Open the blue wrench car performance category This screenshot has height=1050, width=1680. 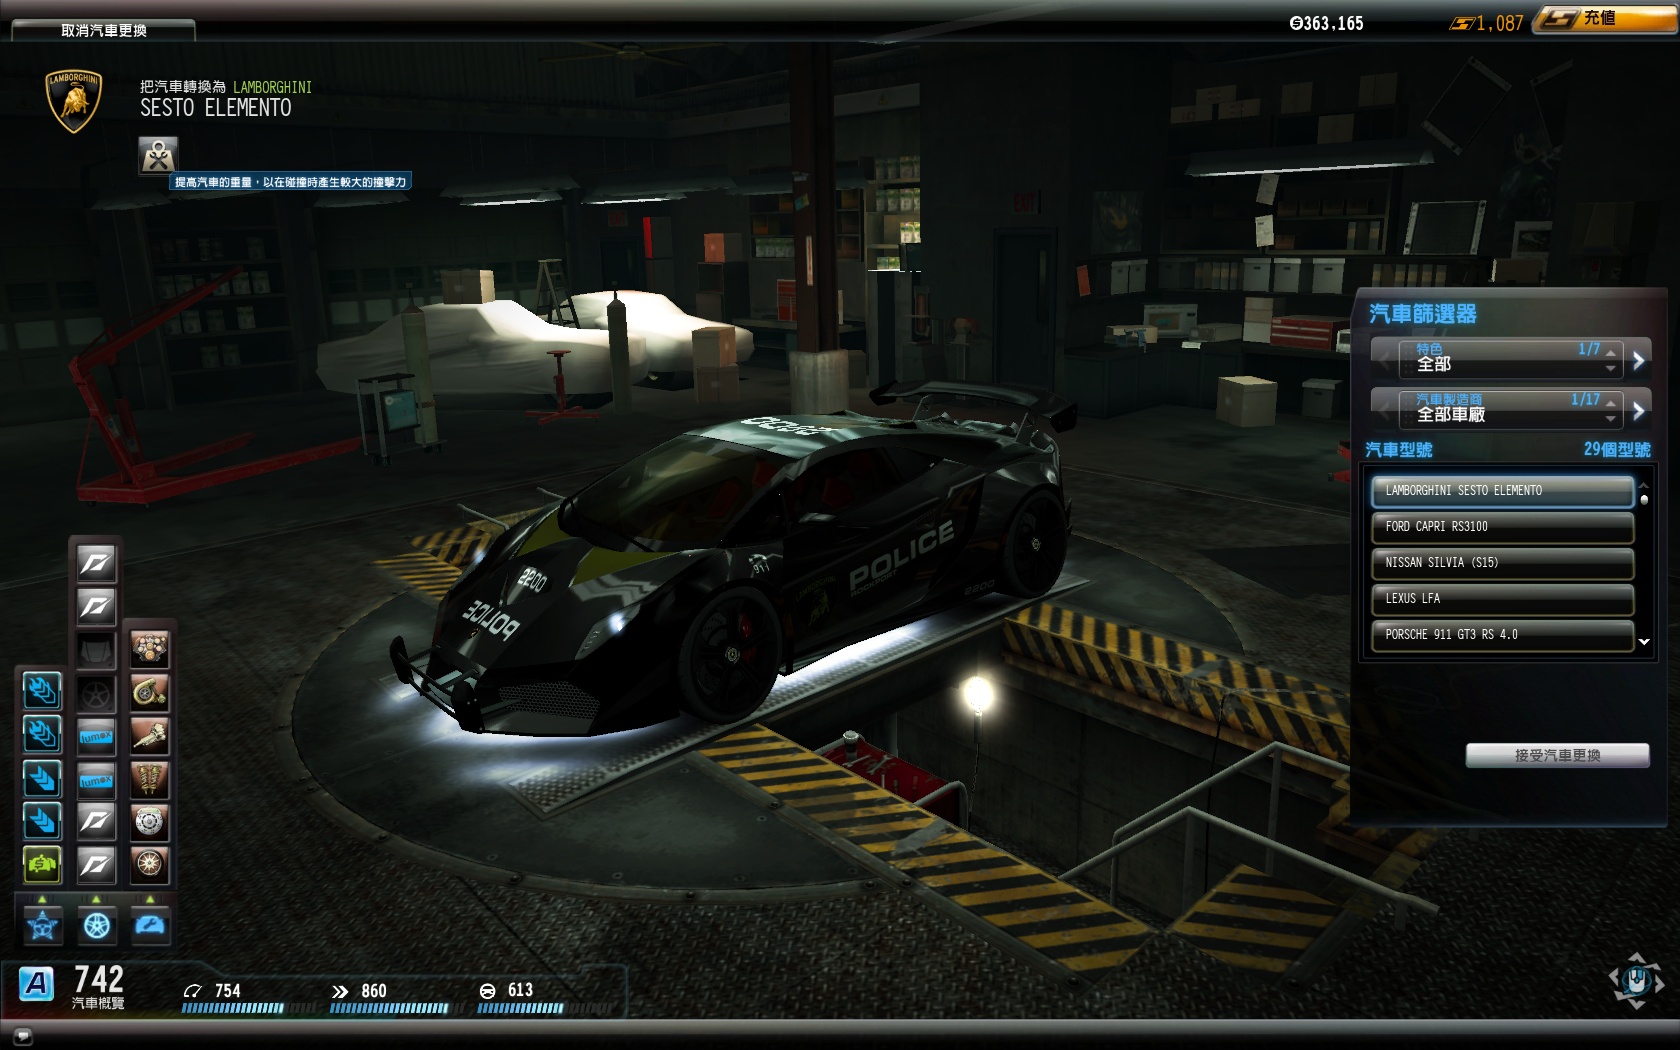[x=150, y=926]
